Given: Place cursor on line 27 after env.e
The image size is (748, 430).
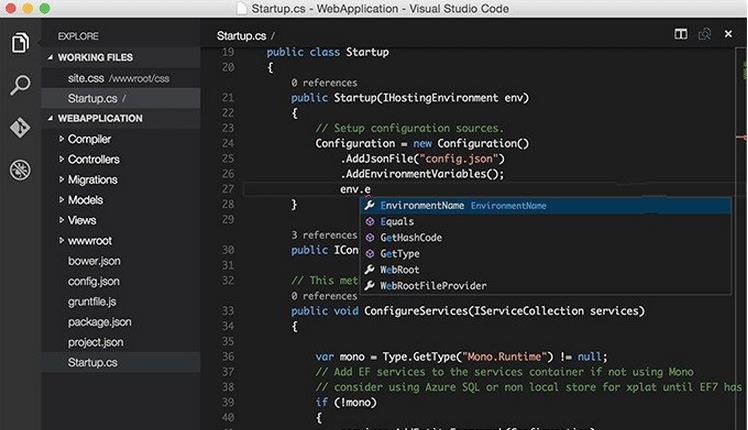Looking at the screenshot, I should click(372, 189).
